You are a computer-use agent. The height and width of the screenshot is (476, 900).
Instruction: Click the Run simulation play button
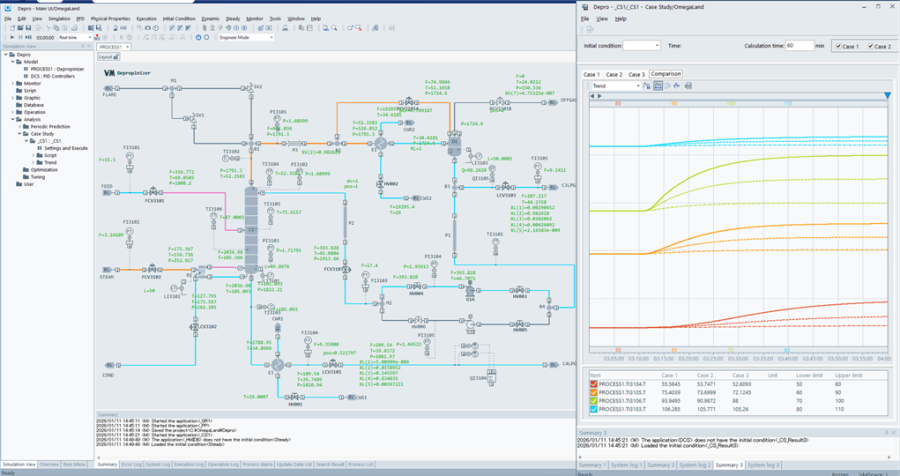point(12,37)
